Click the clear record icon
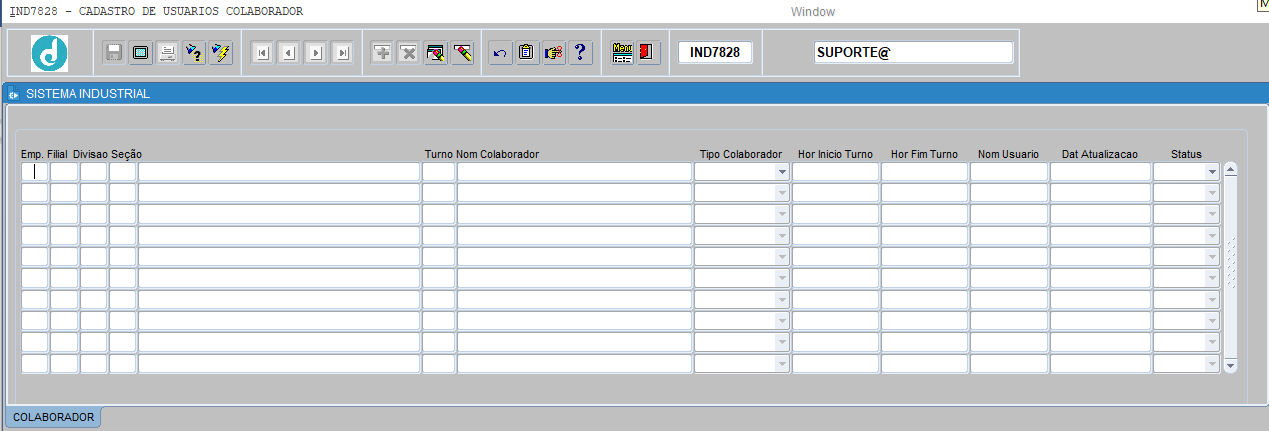The height and width of the screenshot is (431, 1269). coord(436,53)
